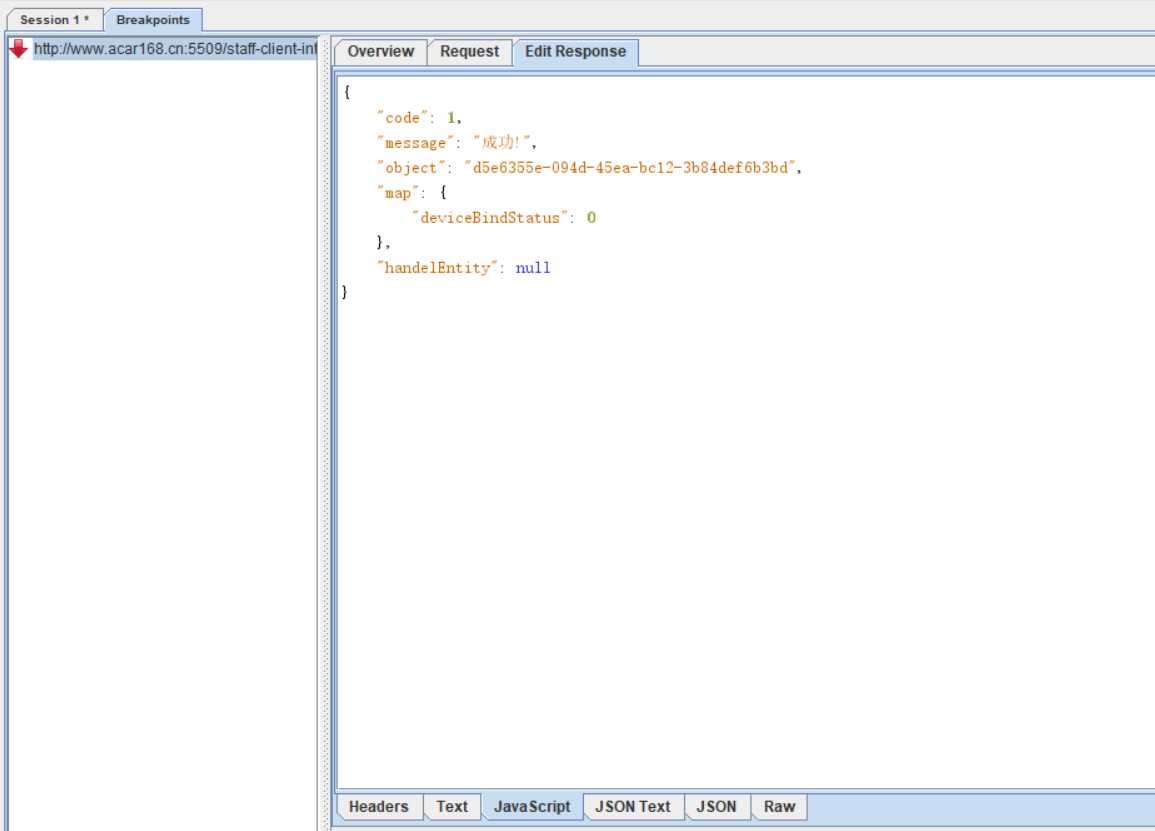Click the red breakpoint arrow icon
This screenshot has height=831, width=1155.
[x=18, y=49]
